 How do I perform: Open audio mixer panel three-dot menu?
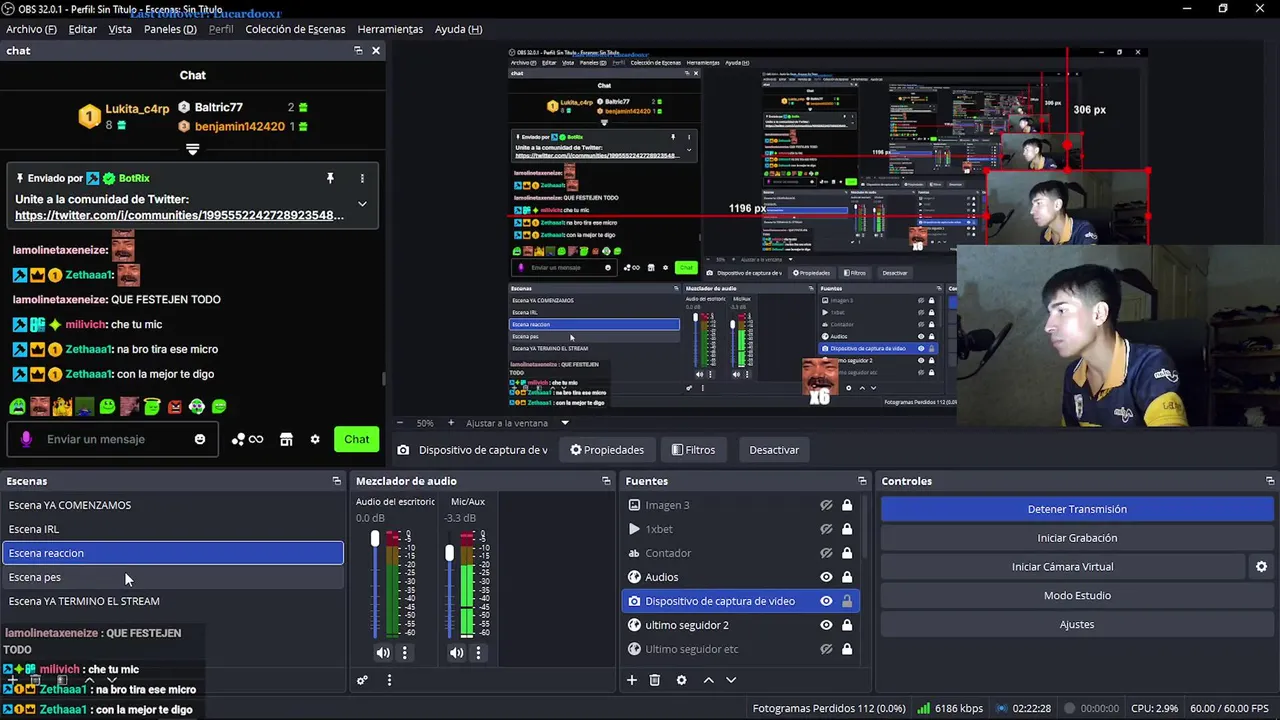click(x=389, y=680)
